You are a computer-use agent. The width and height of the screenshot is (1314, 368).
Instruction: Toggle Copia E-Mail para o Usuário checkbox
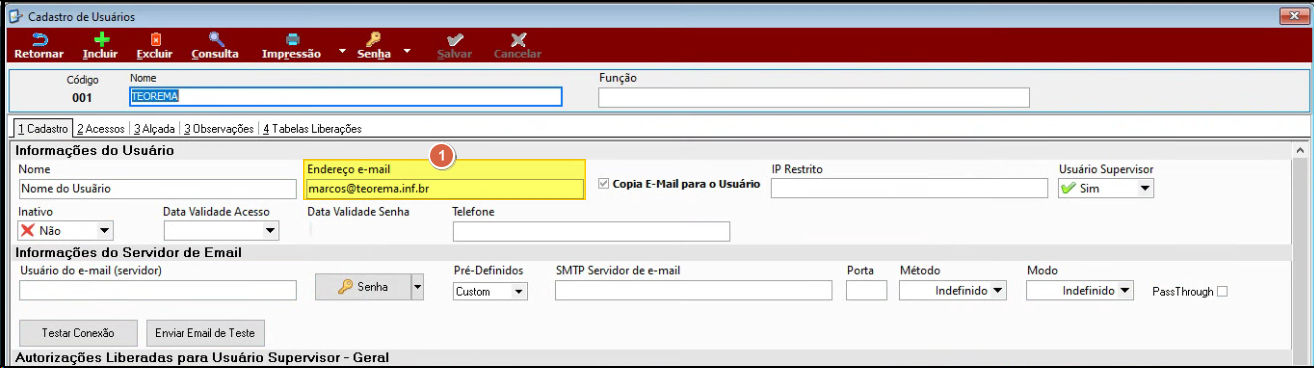pos(603,184)
